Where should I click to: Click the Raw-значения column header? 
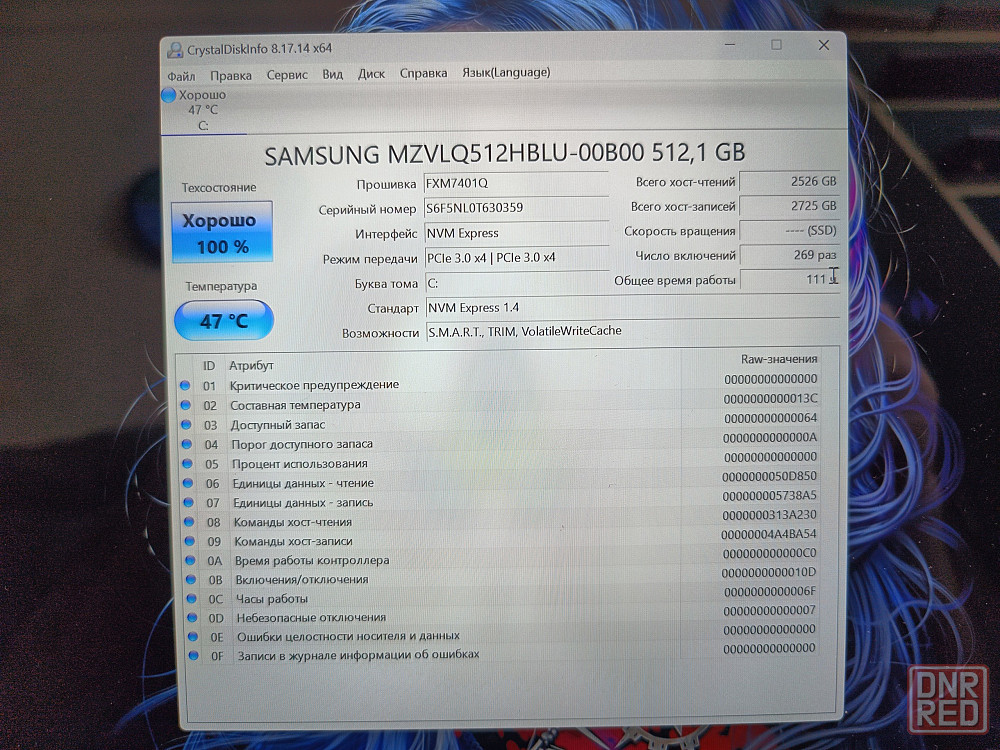pyautogui.click(x=779, y=359)
